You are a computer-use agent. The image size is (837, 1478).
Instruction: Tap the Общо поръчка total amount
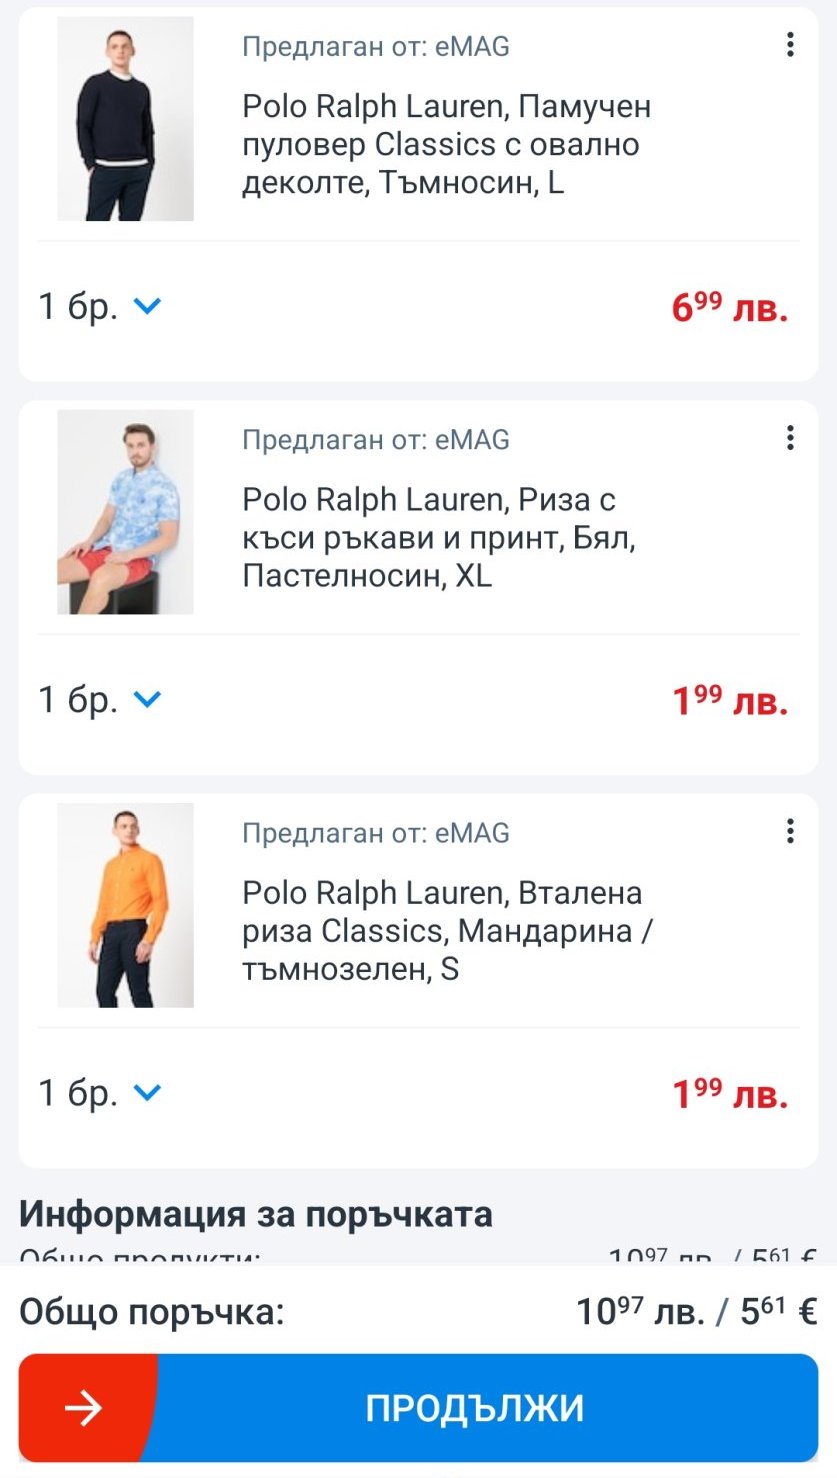click(x=696, y=1311)
